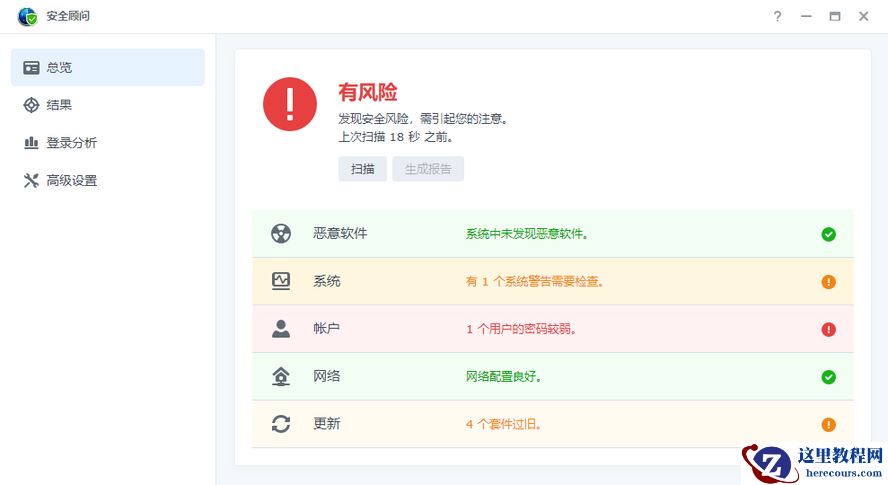This screenshot has width=888, height=485.
Task: Click the green checkmark on malware row
Action: pyautogui.click(x=828, y=234)
